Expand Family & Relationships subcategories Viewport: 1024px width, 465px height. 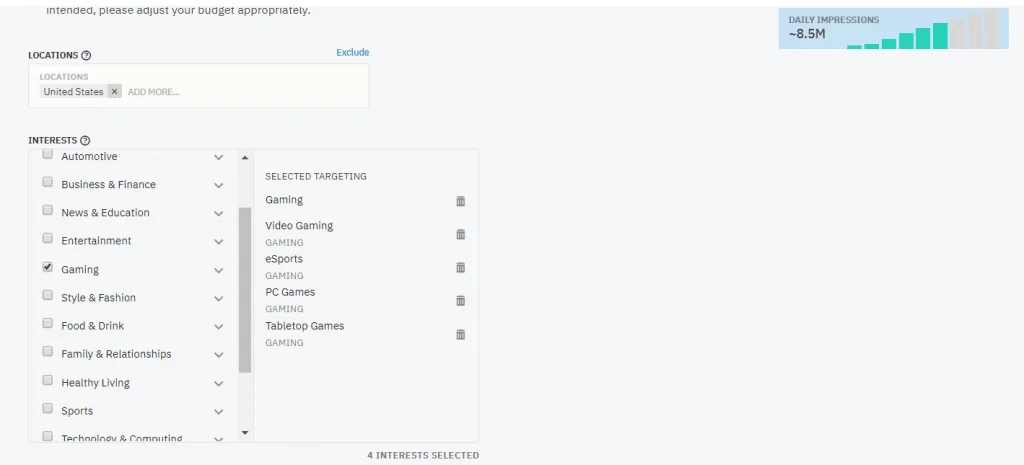tap(219, 355)
